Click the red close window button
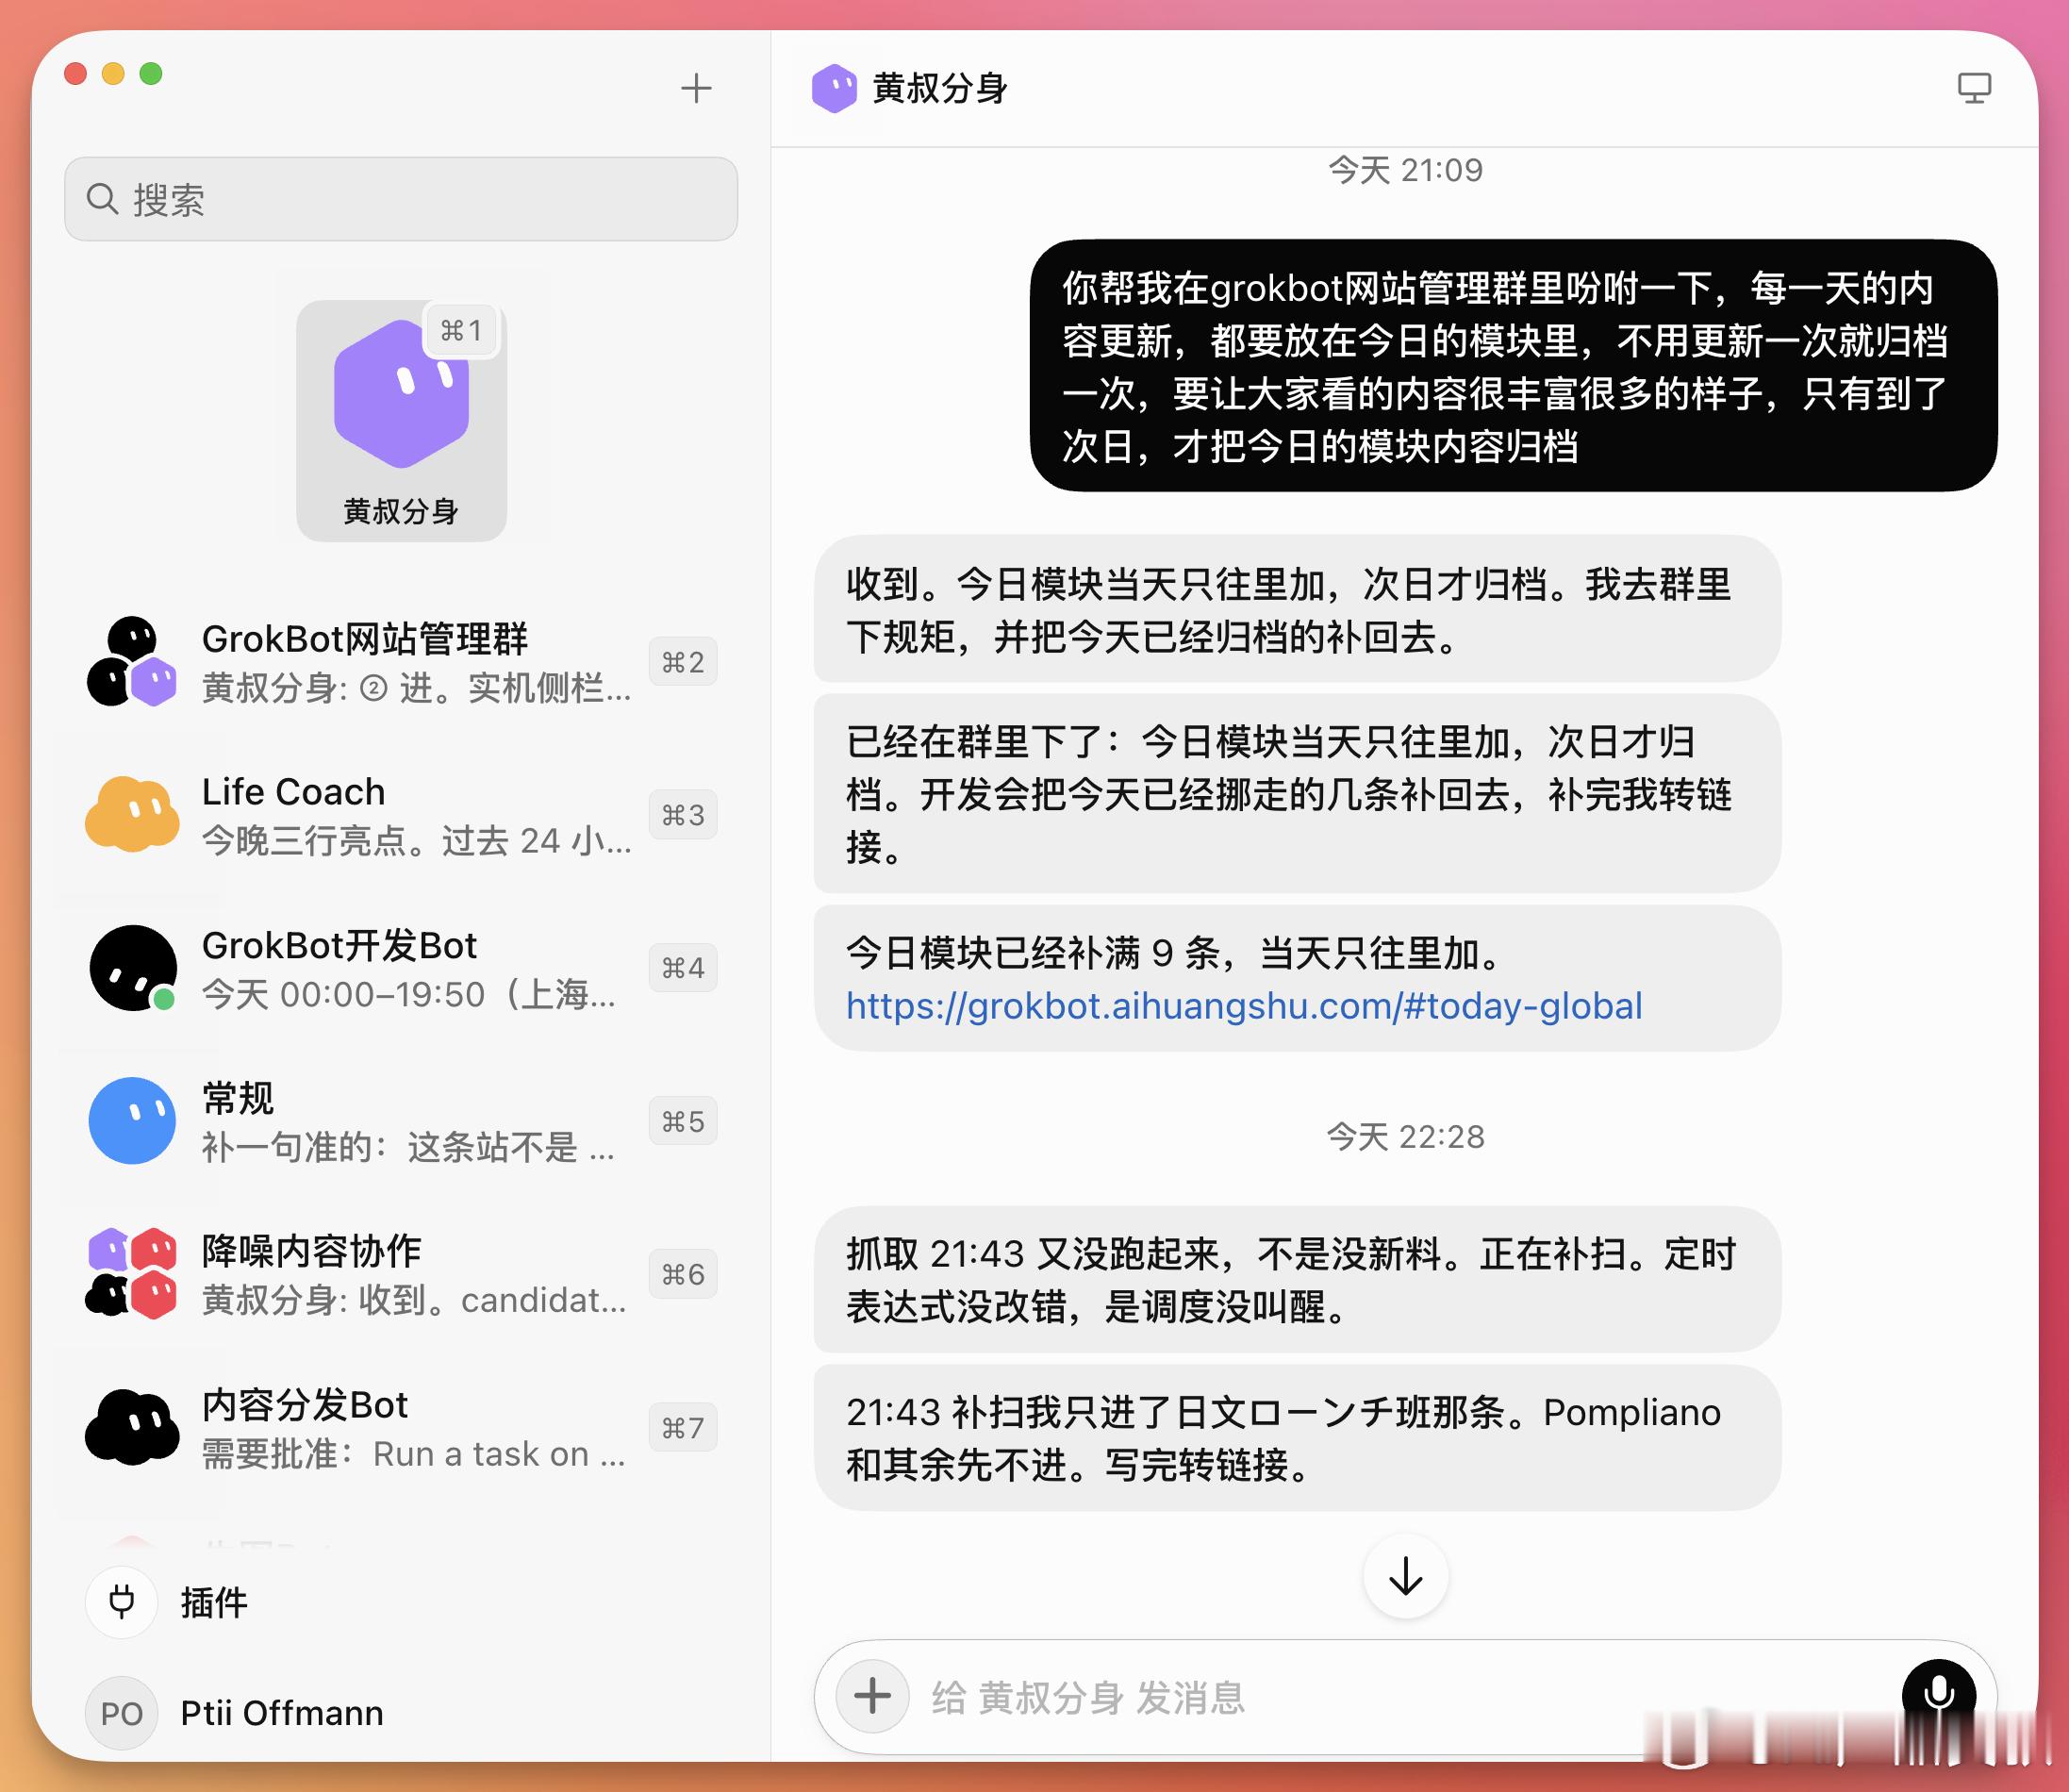 pyautogui.click(x=75, y=73)
